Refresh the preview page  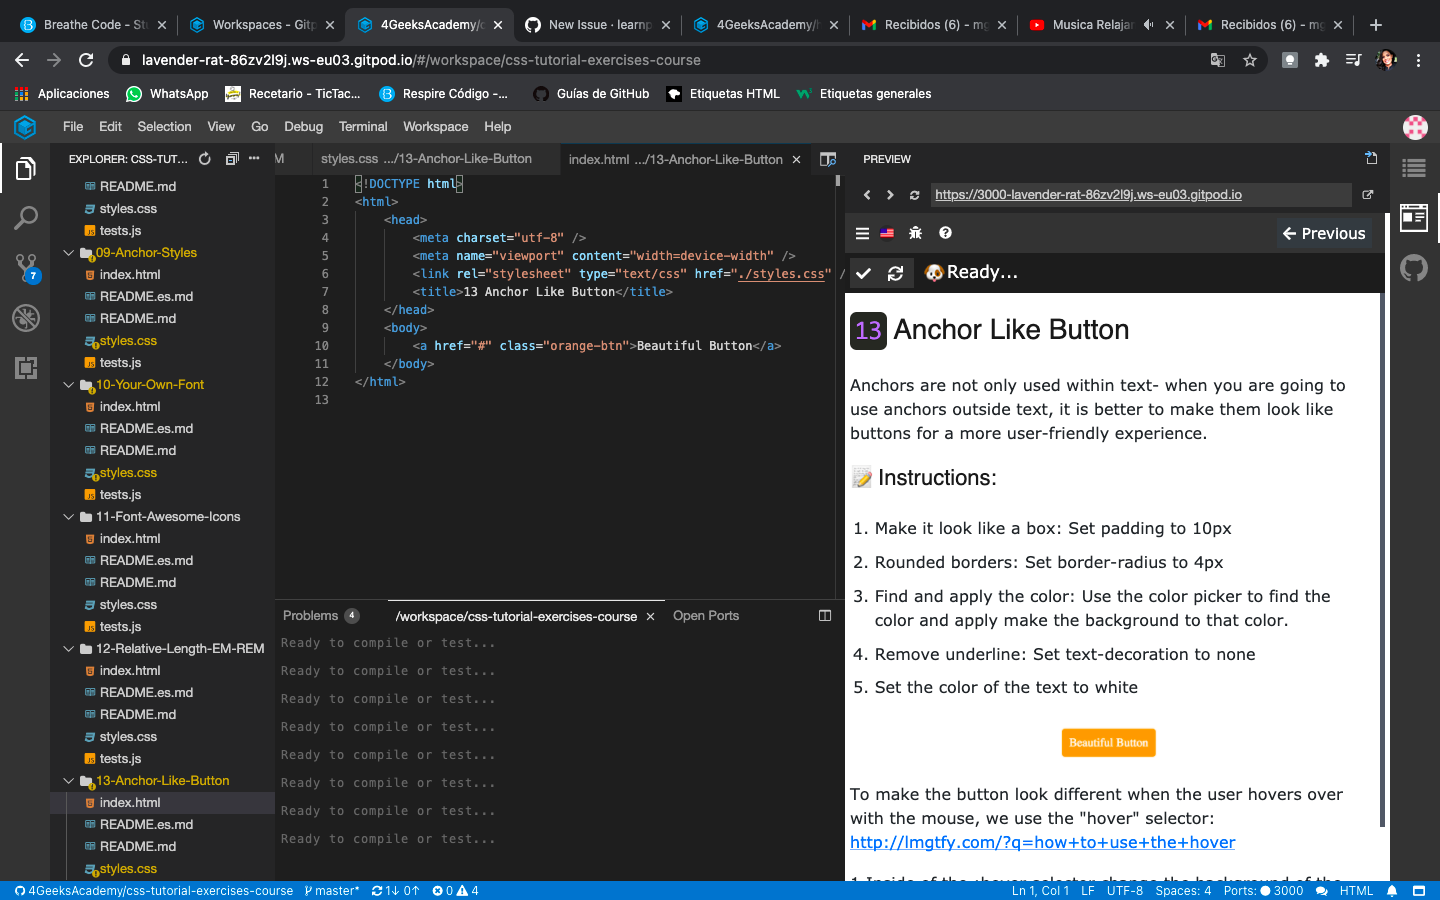tap(914, 194)
